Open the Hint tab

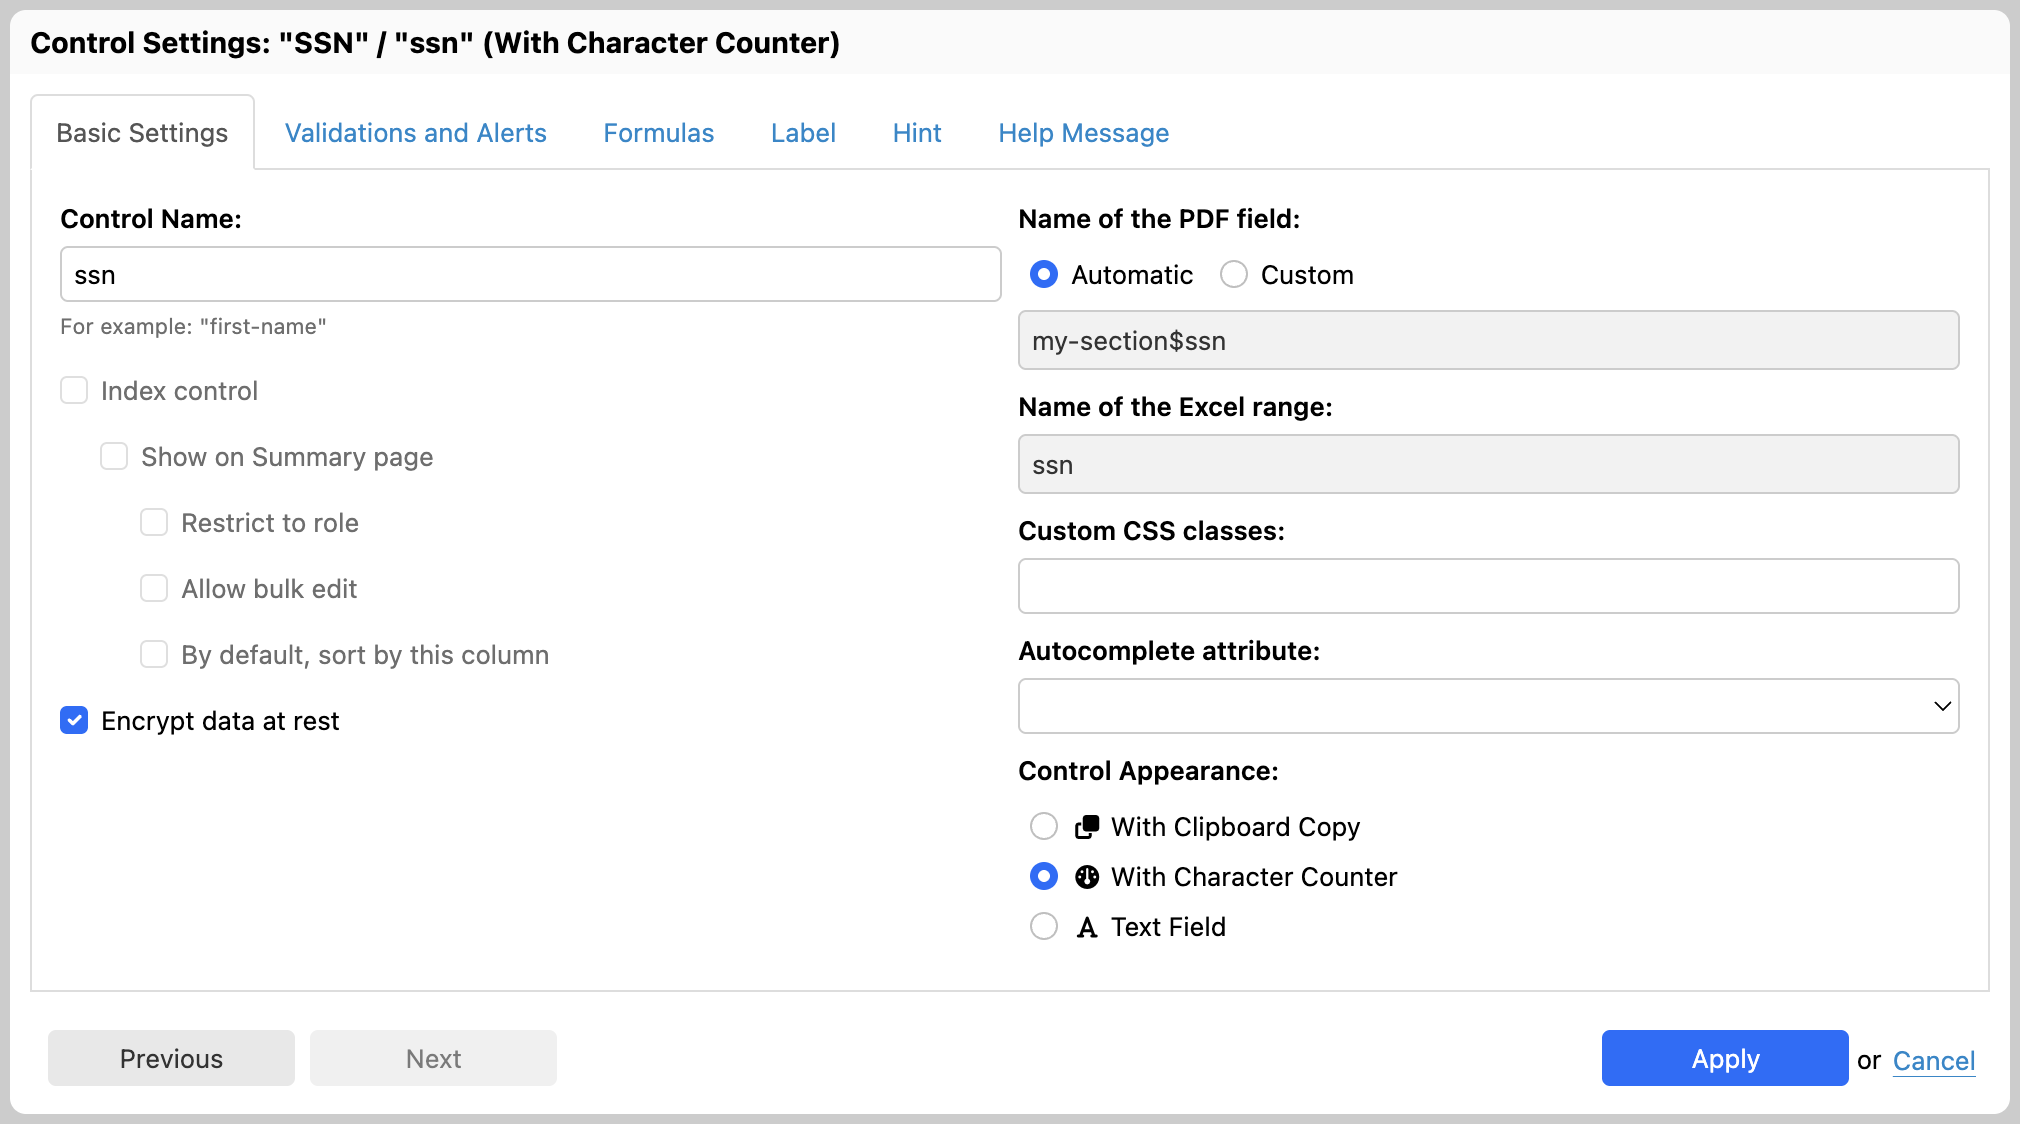[x=916, y=133]
